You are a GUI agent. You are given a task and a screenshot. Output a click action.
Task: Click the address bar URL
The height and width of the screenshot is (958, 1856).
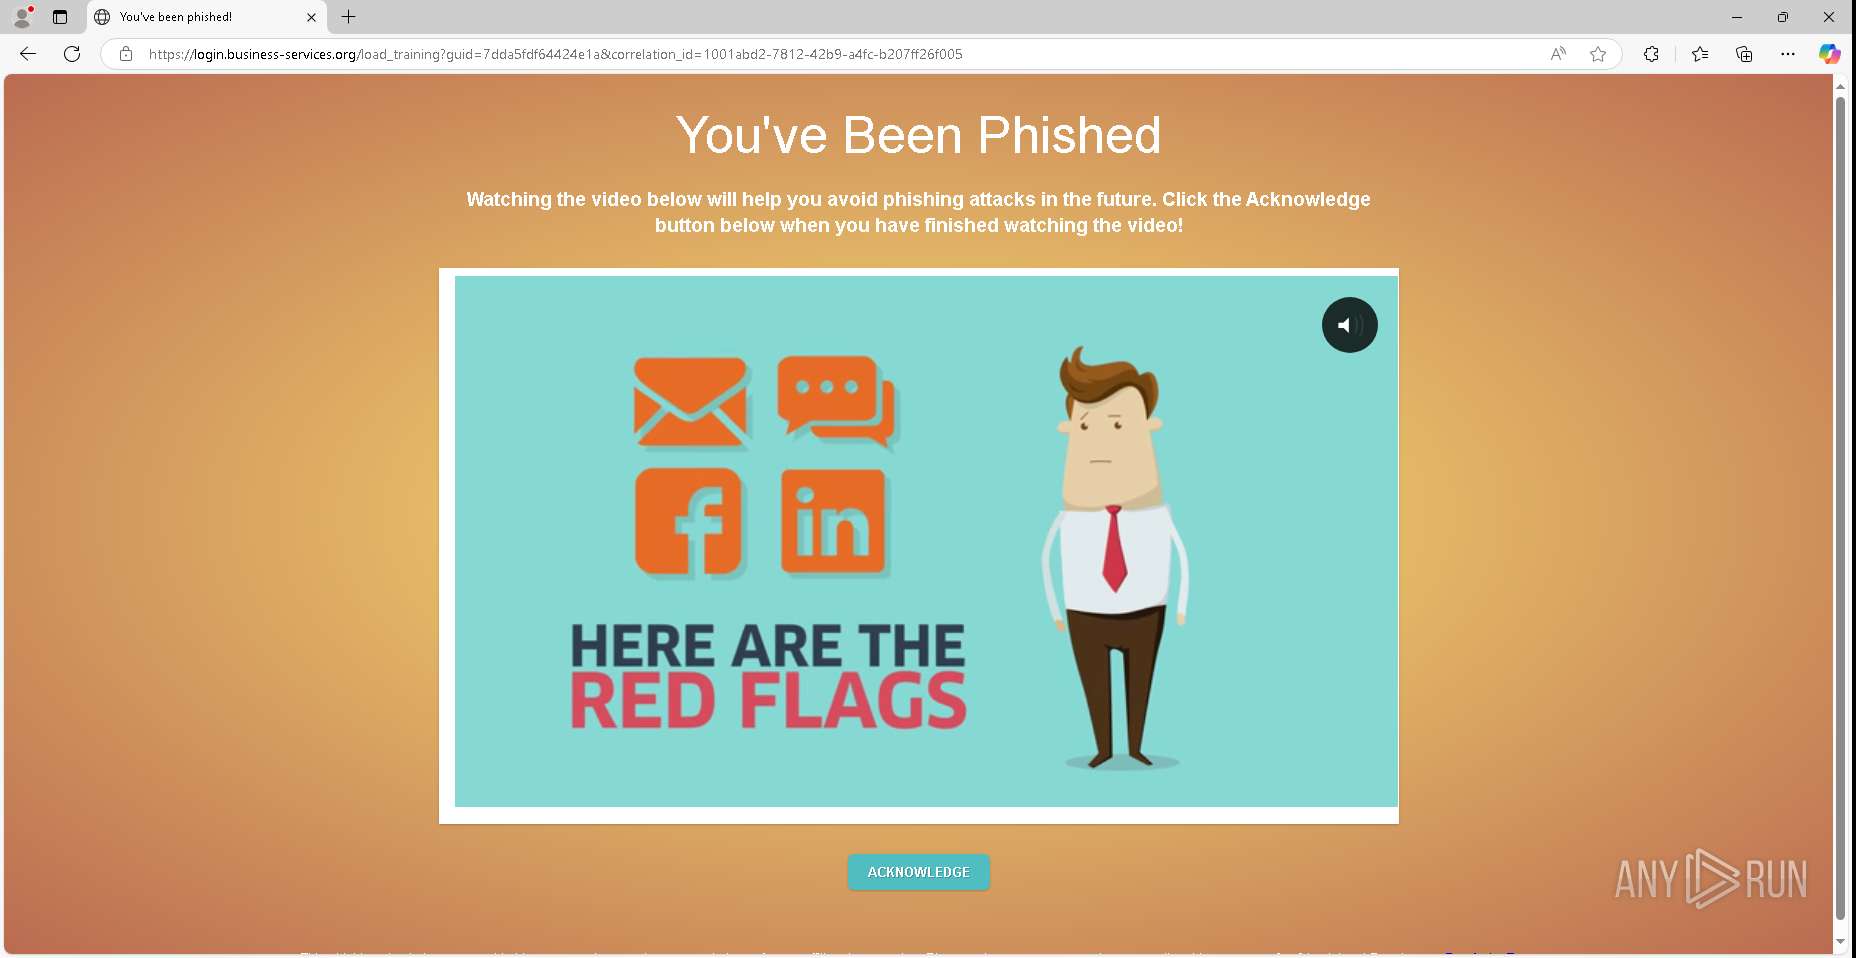coord(555,54)
